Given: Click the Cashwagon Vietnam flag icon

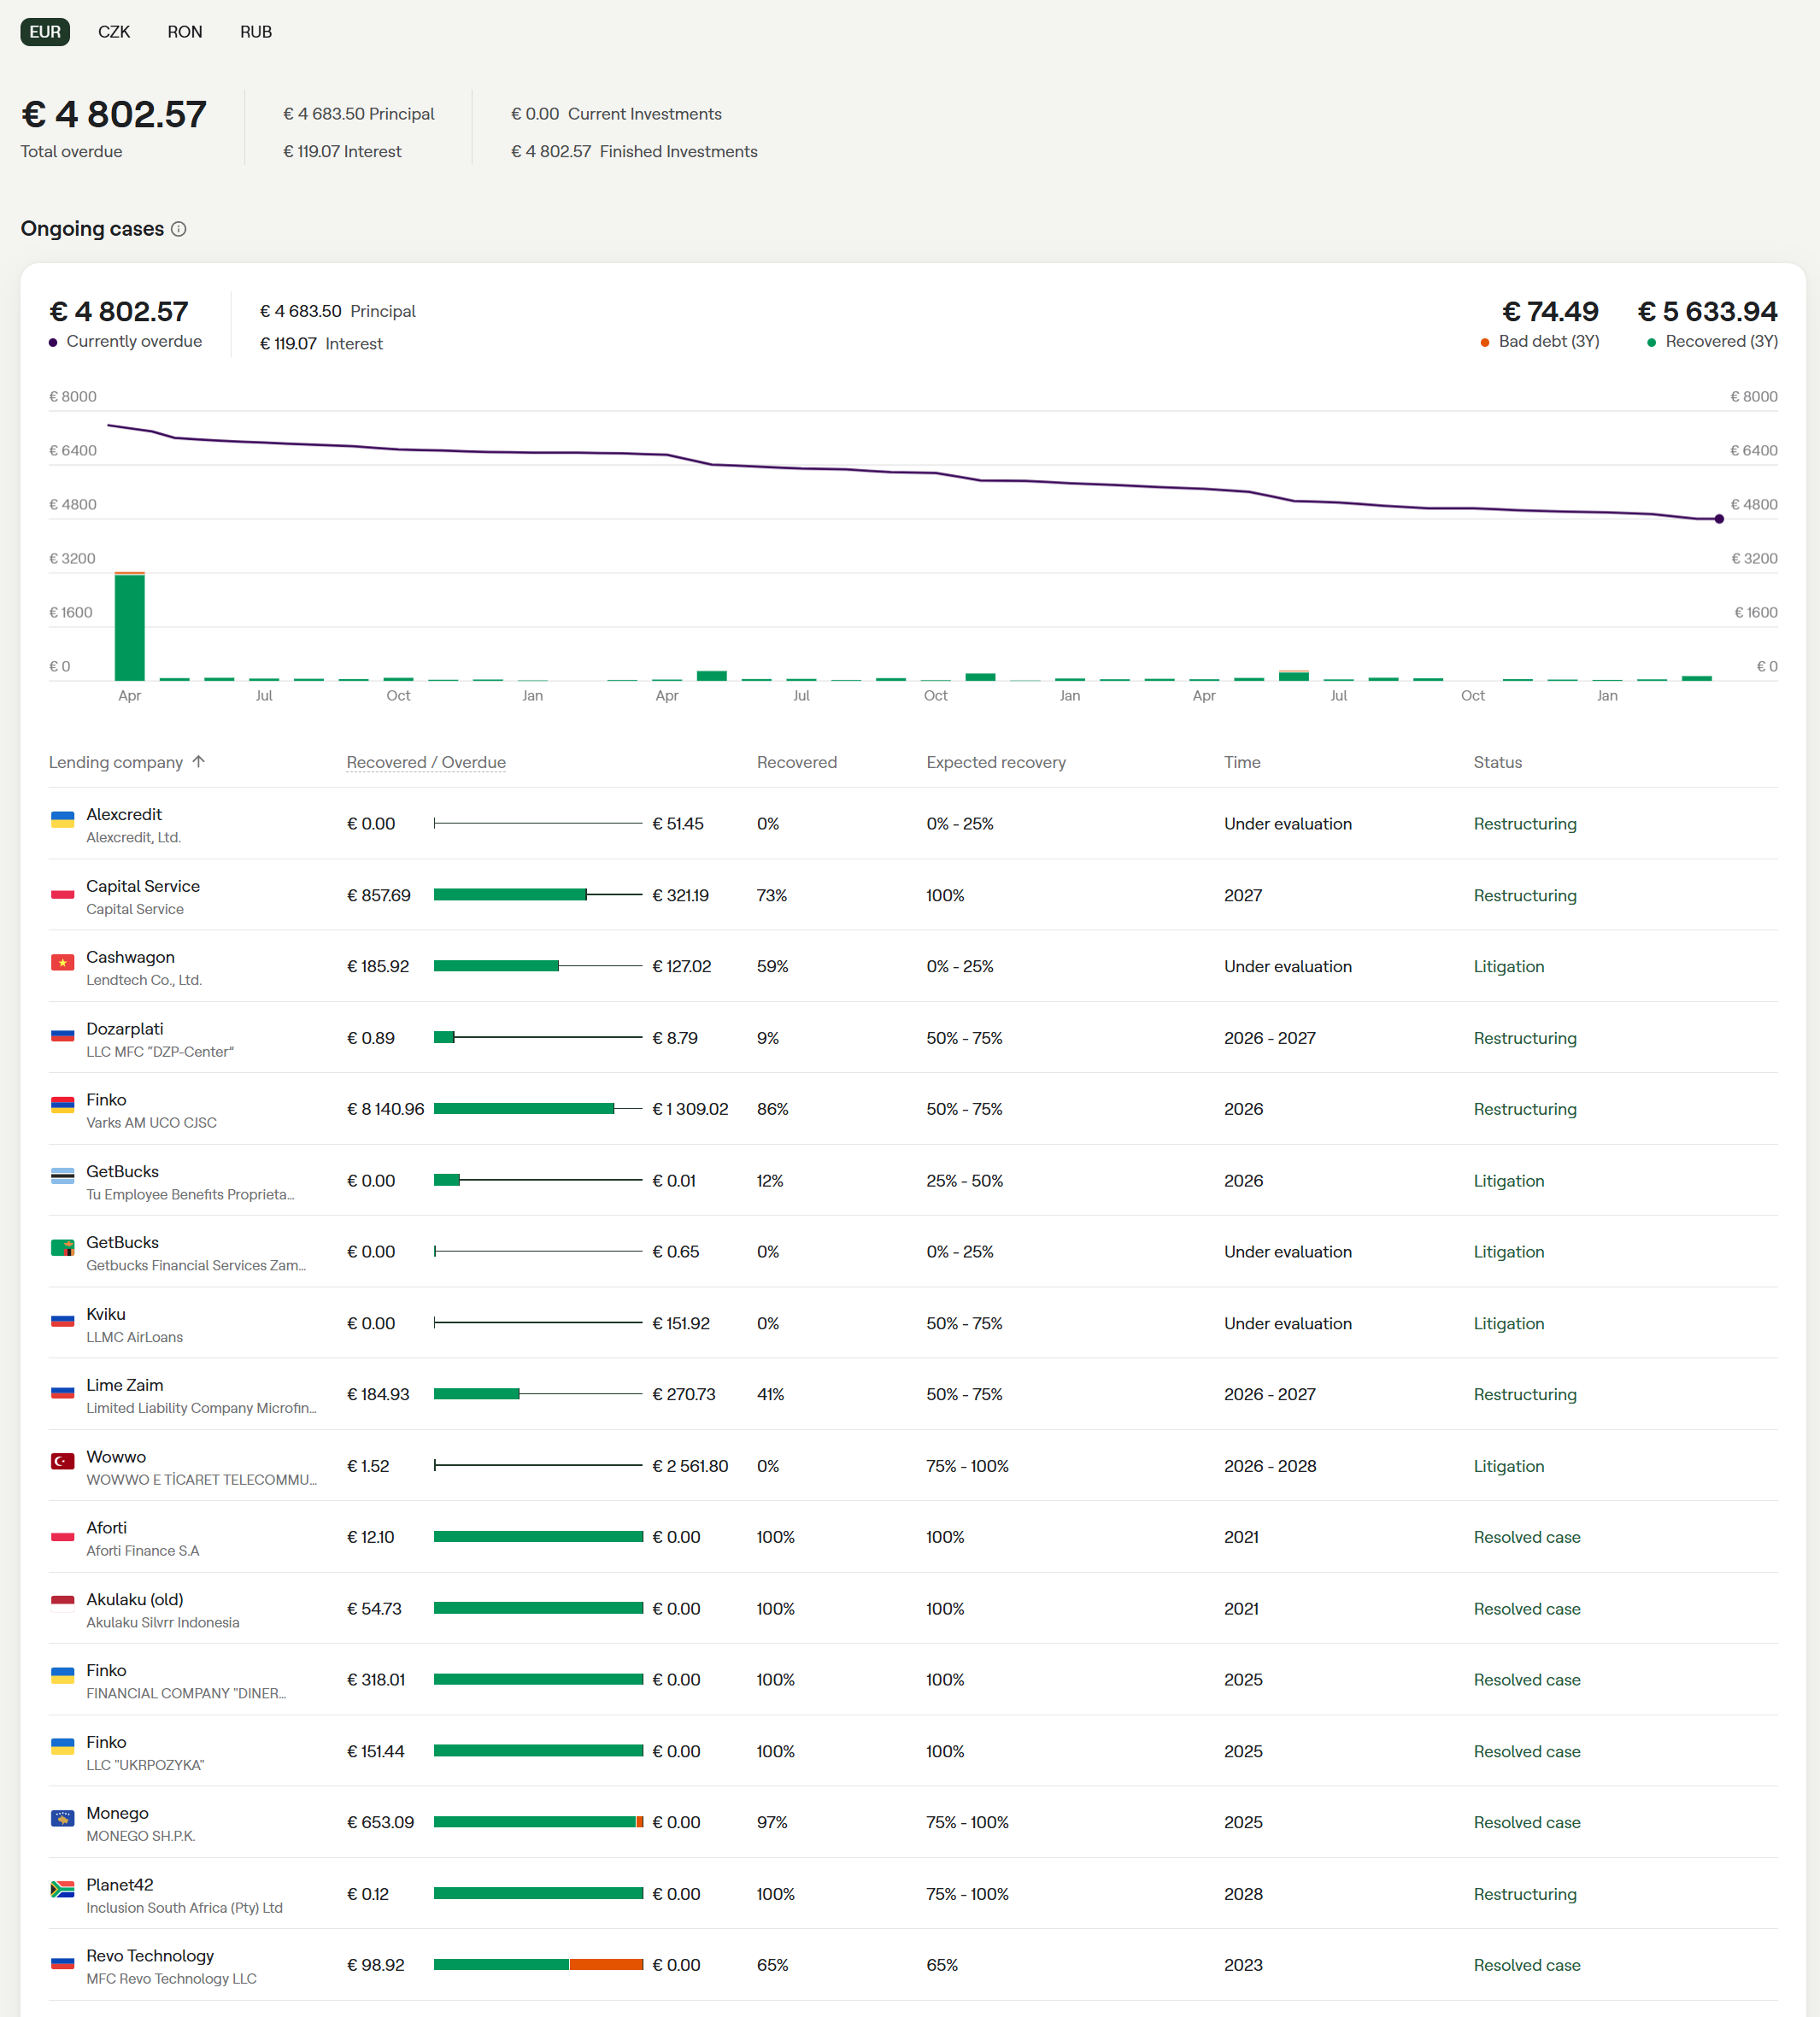Looking at the screenshot, I should (x=63, y=962).
